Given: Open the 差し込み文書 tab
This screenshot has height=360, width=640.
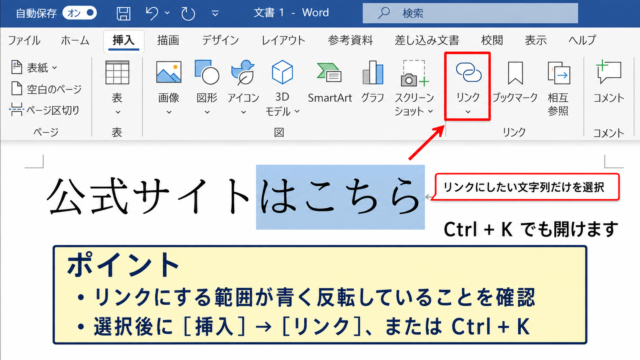Looking at the screenshot, I should [x=427, y=40].
